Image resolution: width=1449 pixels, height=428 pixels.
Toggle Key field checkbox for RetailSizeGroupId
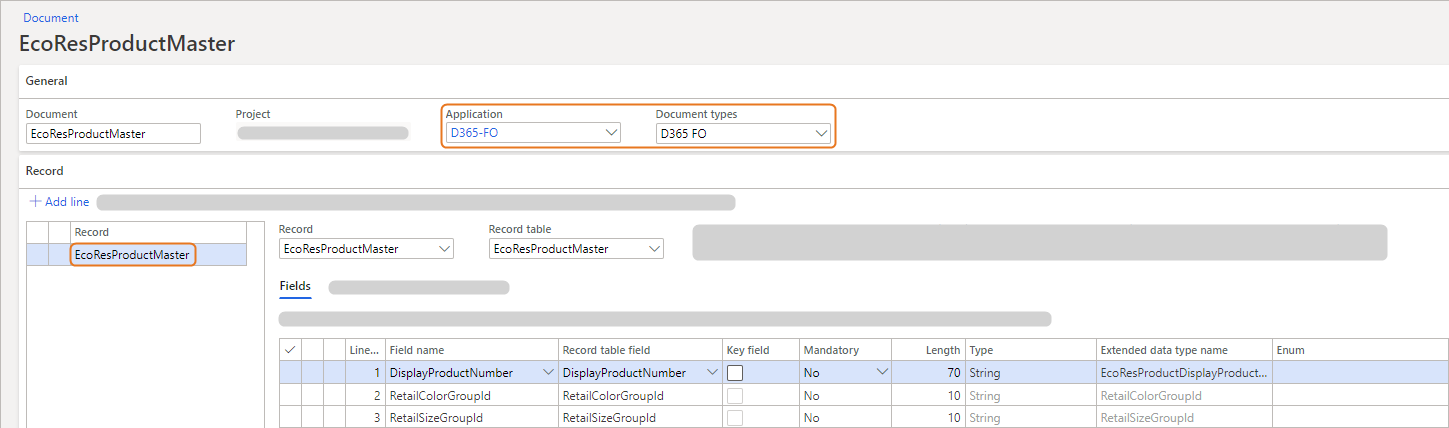(x=735, y=418)
